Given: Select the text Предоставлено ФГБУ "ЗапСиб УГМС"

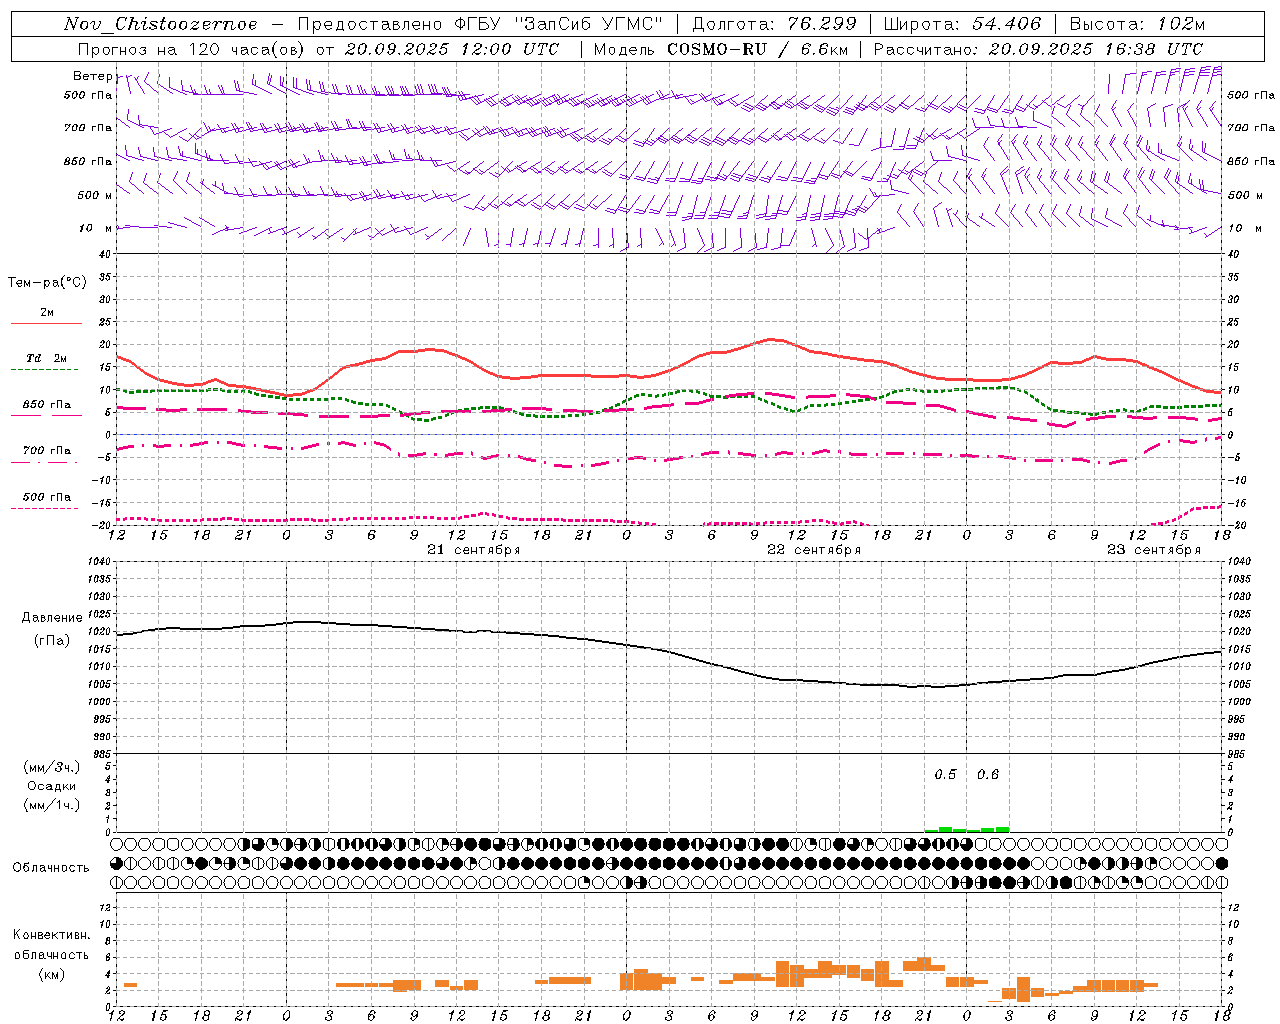Looking at the screenshot, I should click(480, 24).
